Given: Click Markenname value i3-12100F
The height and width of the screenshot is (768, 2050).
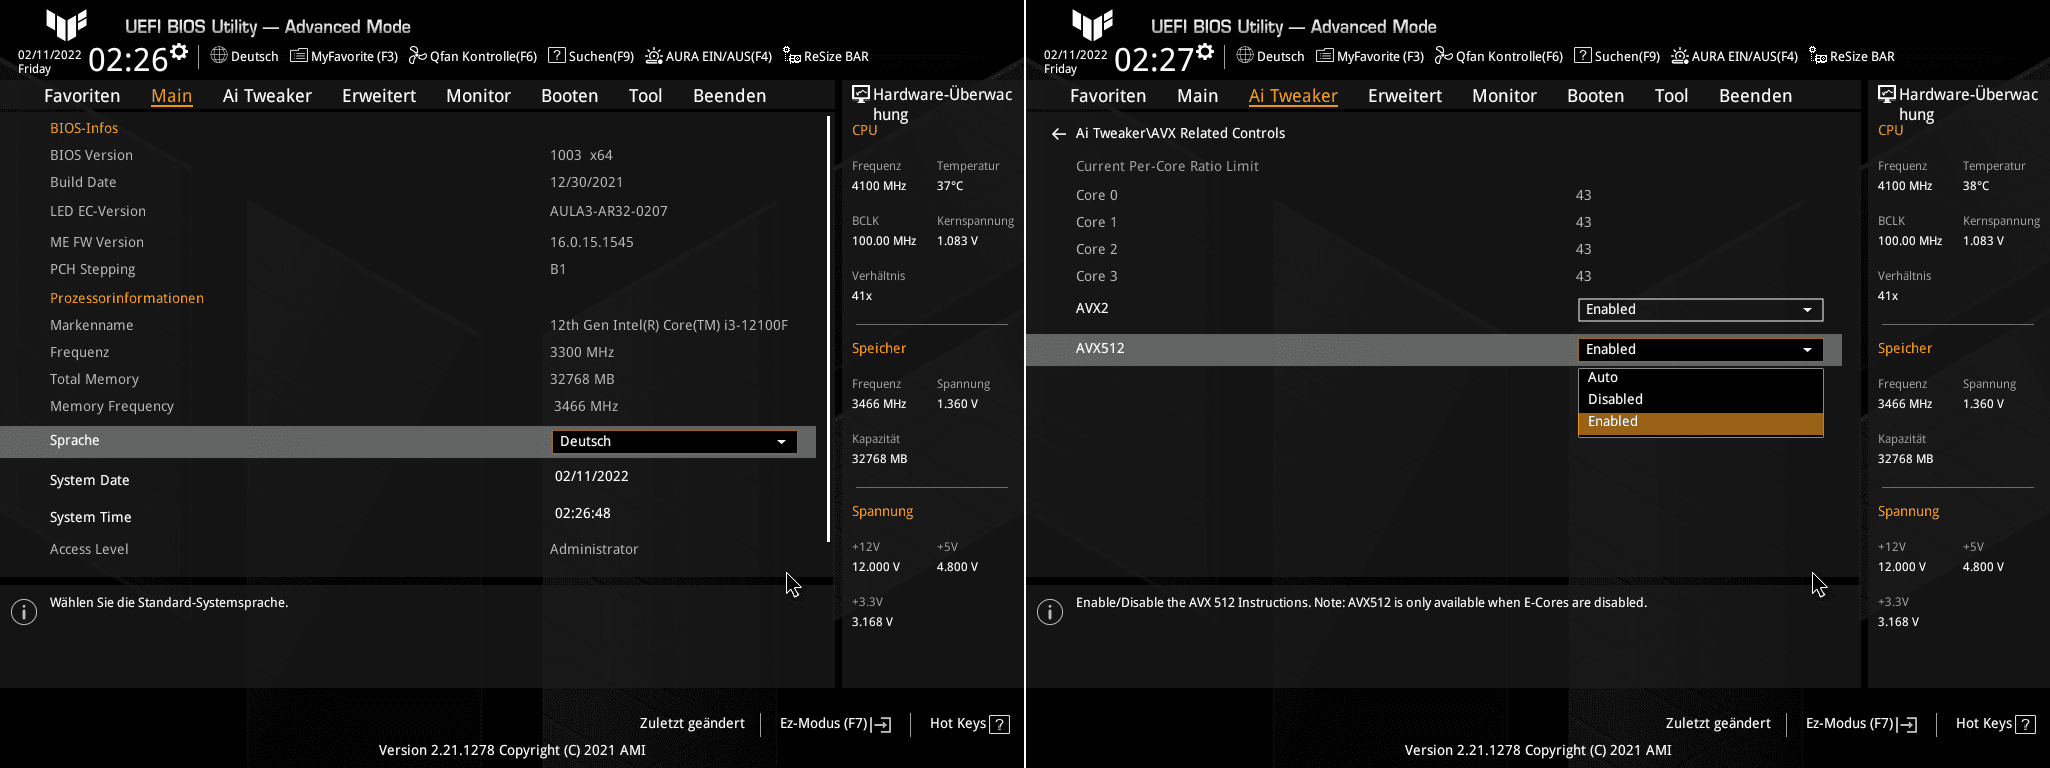Looking at the screenshot, I should [x=669, y=325].
